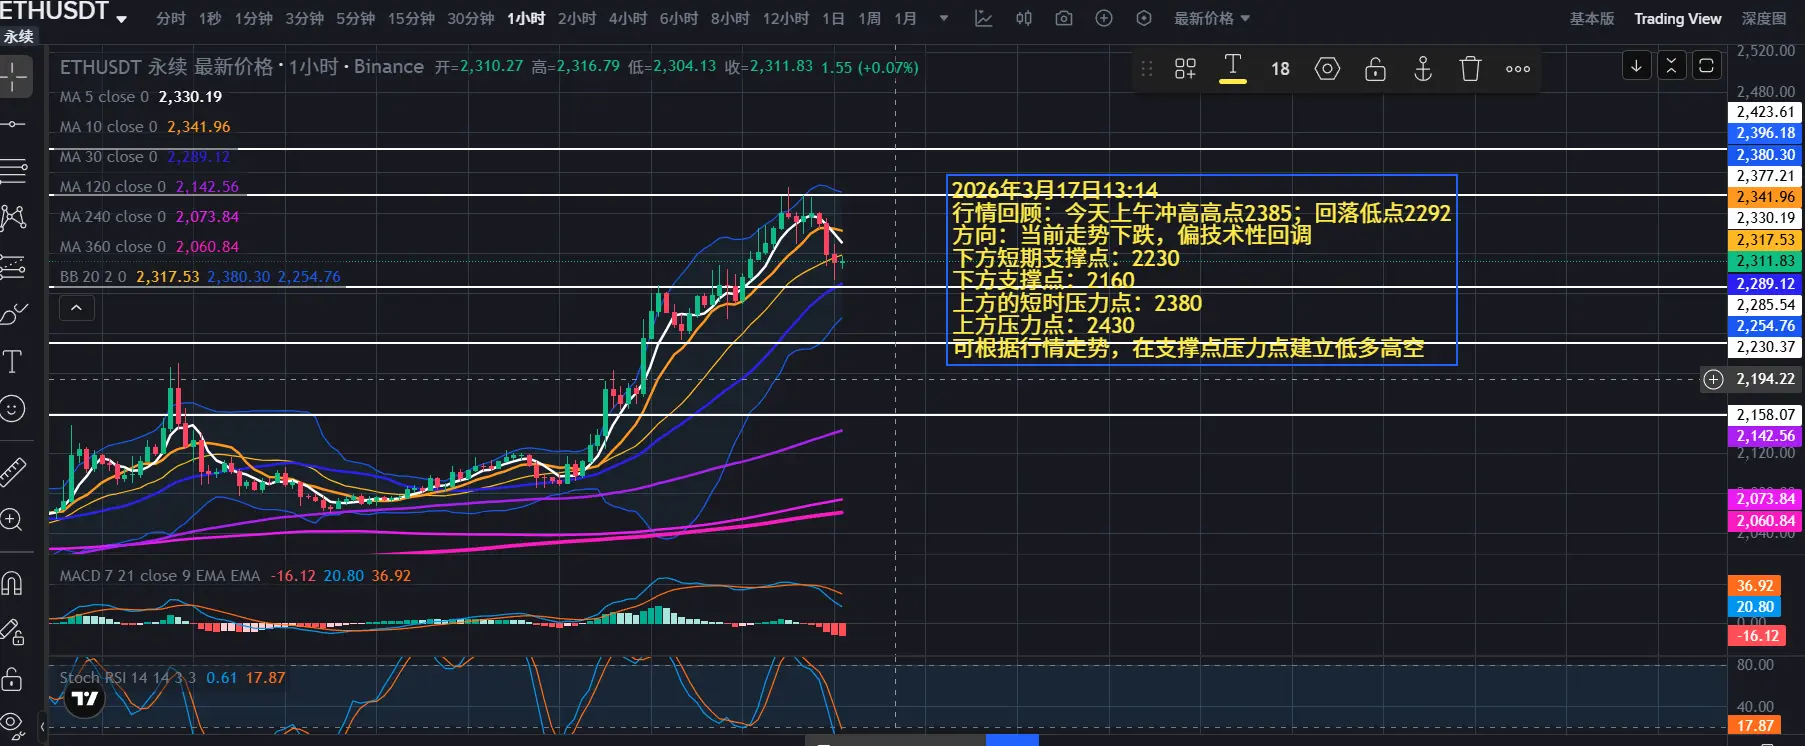Toggle magnet mode on
This screenshot has width=1805, height=746.
[x=13, y=583]
